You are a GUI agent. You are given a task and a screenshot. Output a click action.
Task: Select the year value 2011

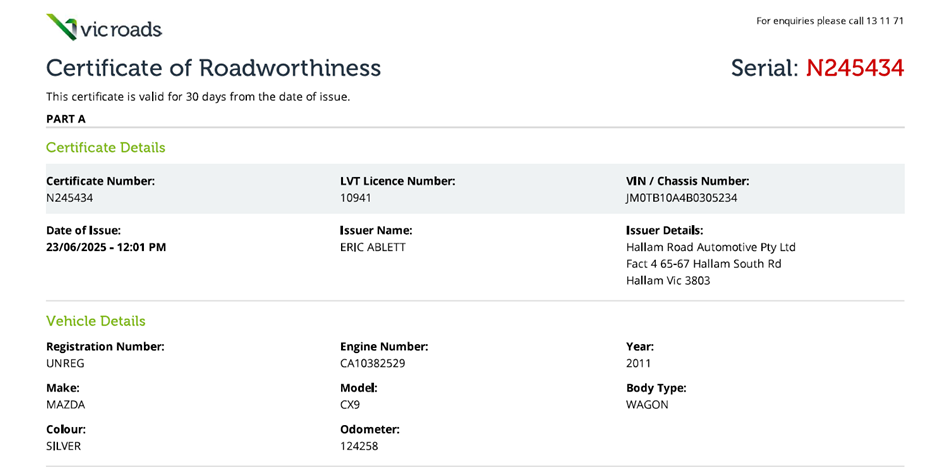click(638, 363)
